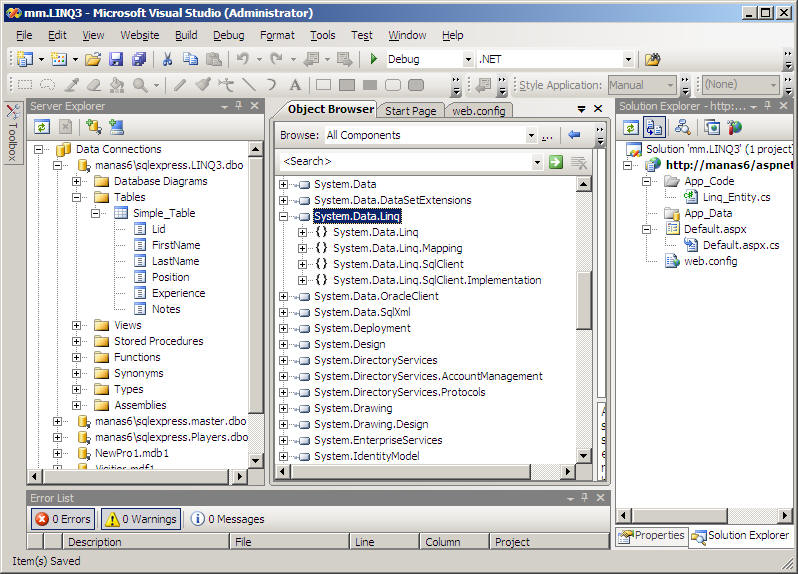Select System.Data.OracleClient in Object Browser
The height and width of the screenshot is (574, 798).
[x=376, y=296]
